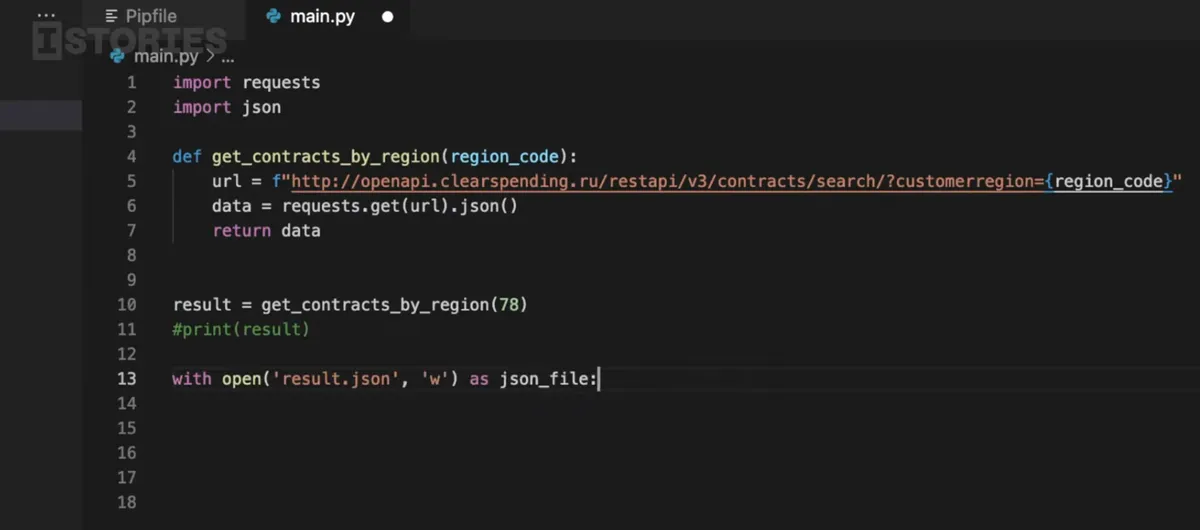Image resolution: width=1200 pixels, height=530 pixels.
Task: Click line number 1 in gutter
Action: [x=131, y=82]
